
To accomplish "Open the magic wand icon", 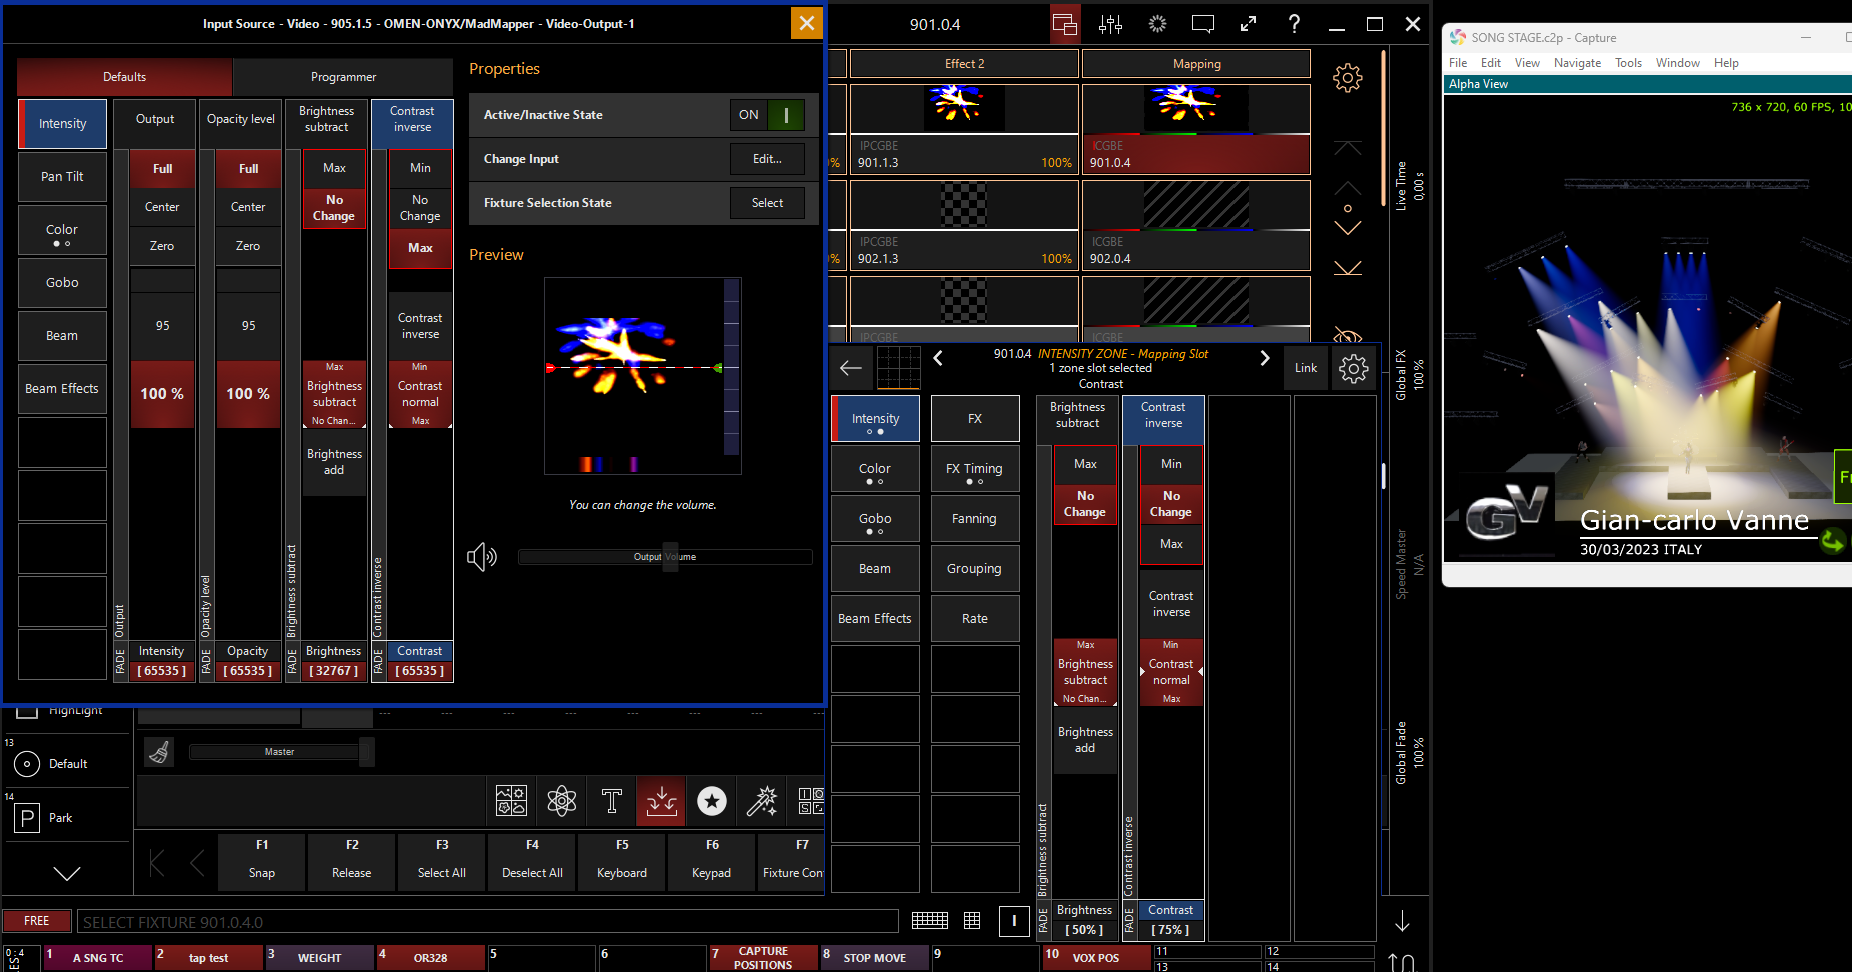I will pos(762,801).
